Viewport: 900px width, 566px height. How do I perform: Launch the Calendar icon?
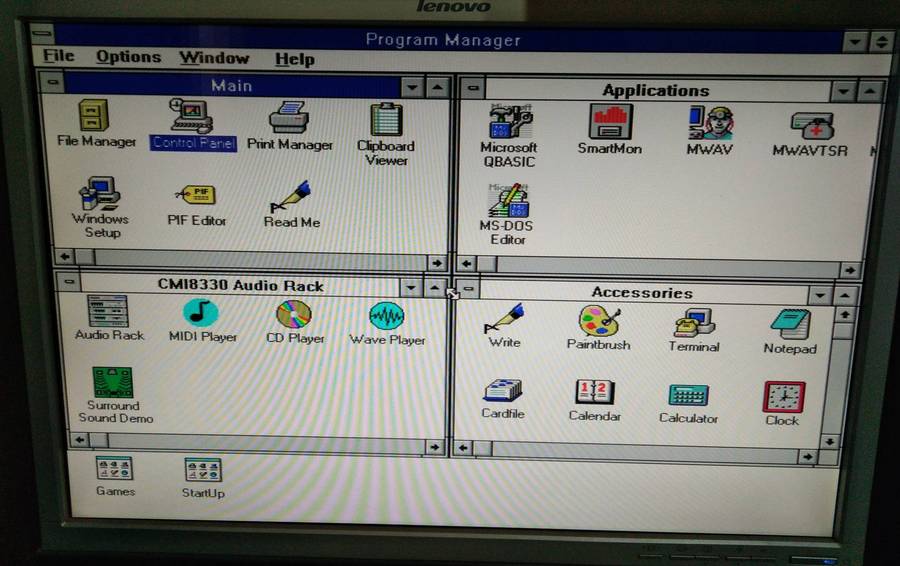coord(594,401)
